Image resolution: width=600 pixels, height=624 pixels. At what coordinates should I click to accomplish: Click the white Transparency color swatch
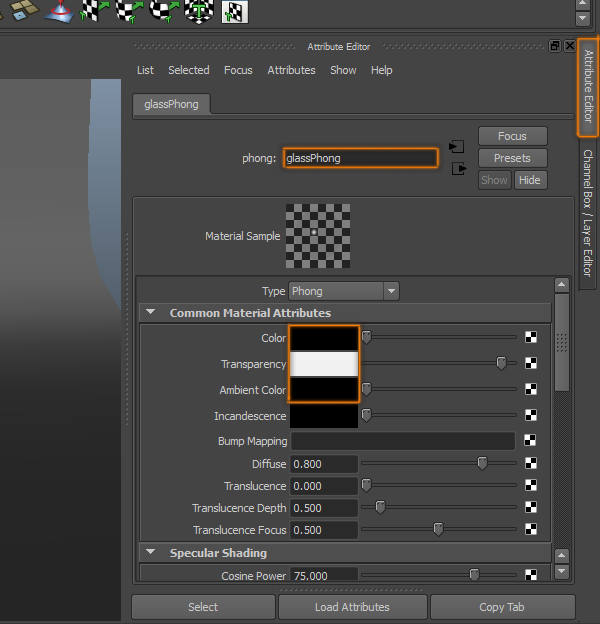click(x=324, y=364)
